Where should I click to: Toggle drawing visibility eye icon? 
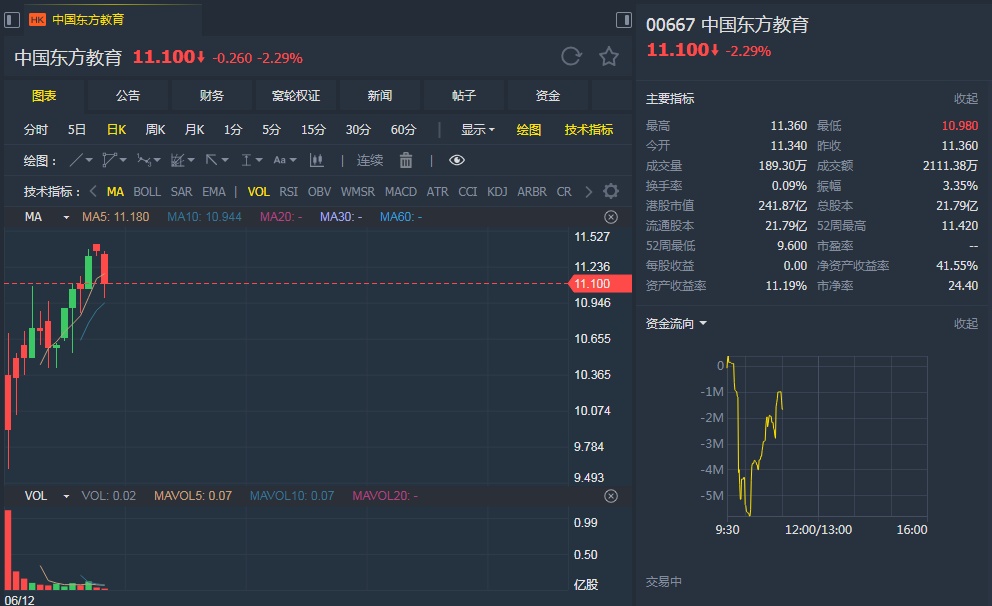[x=457, y=161]
